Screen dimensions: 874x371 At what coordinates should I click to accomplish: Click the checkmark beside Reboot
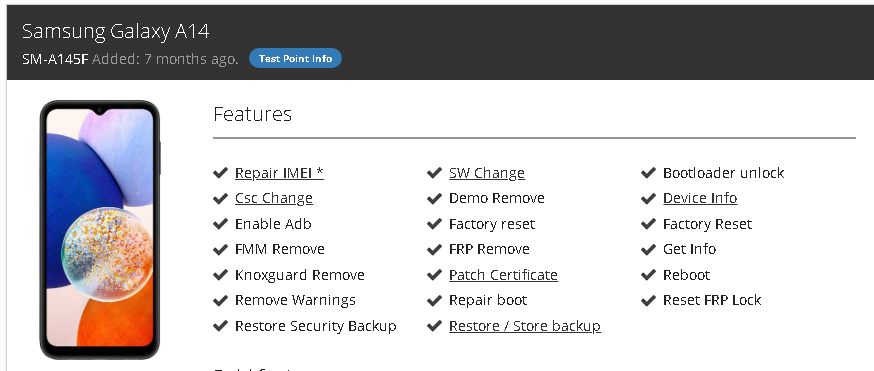click(648, 275)
